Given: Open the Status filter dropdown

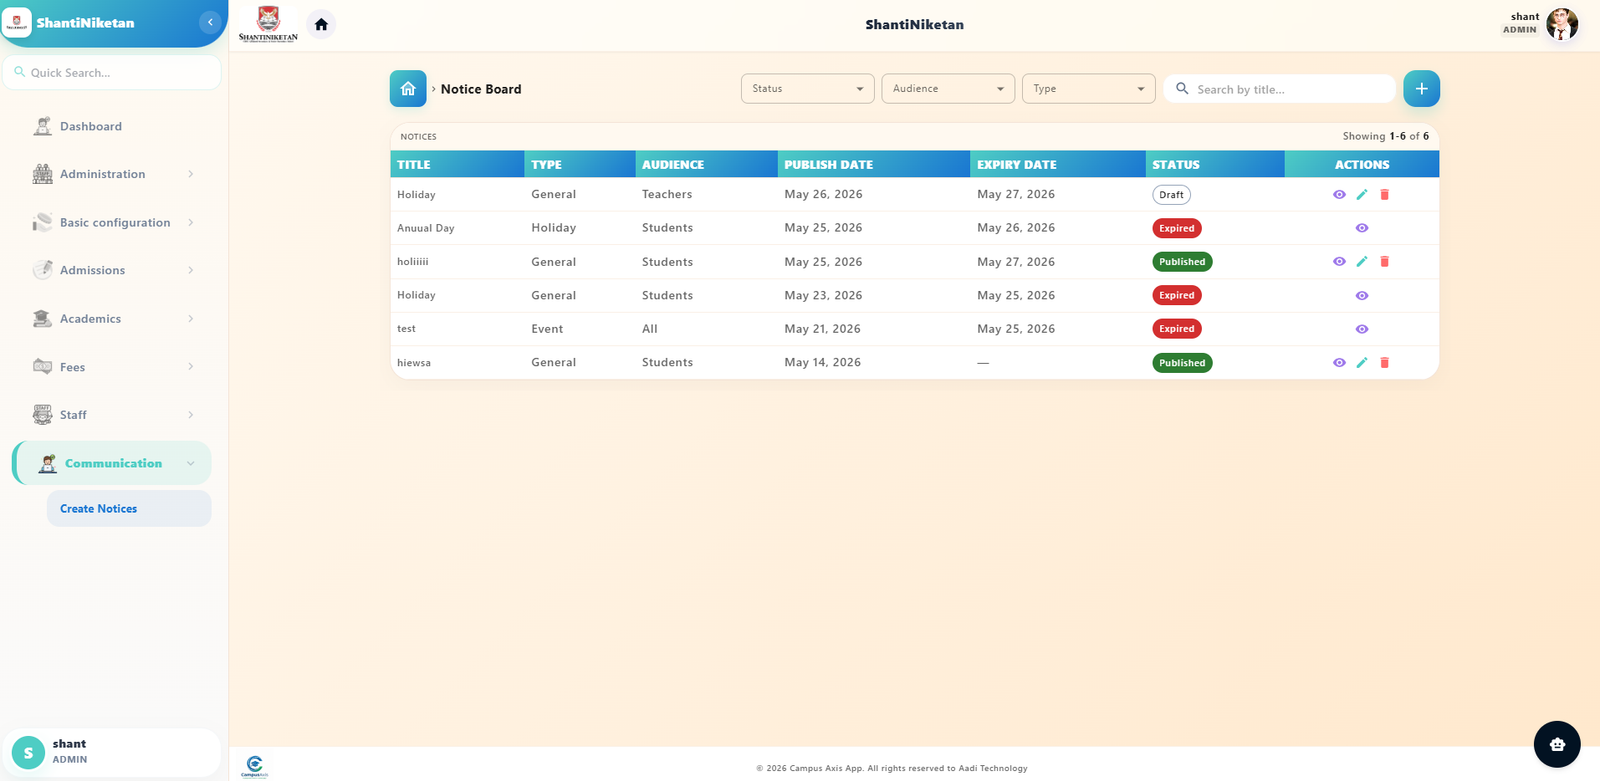Looking at the screenshot, I should pyautogui.click(x=808, y=89).
